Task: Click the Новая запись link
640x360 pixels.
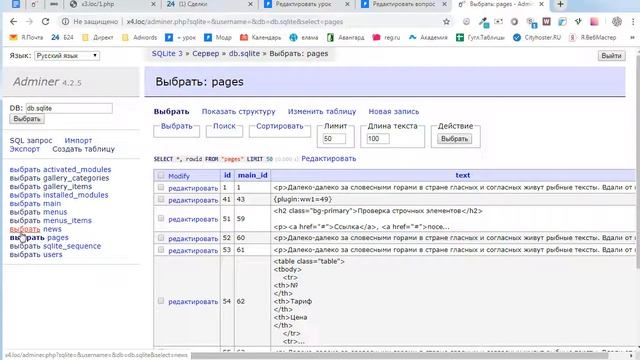Action: (x=393, y=111)
